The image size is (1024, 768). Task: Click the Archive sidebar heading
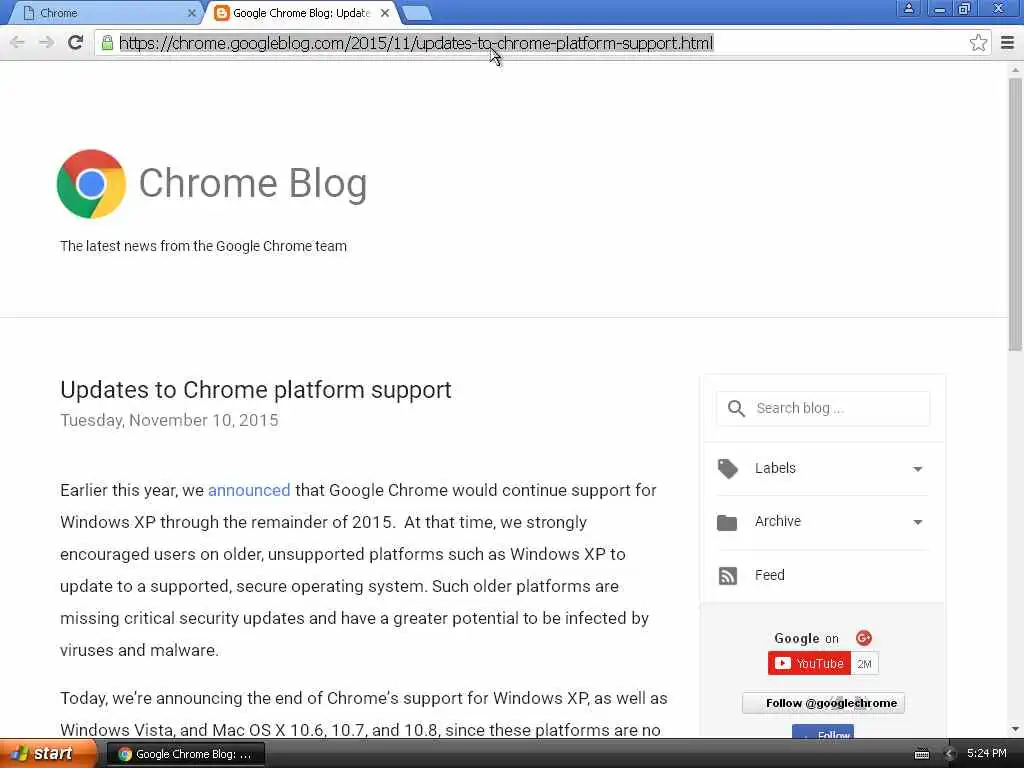(x=778, y=521)
